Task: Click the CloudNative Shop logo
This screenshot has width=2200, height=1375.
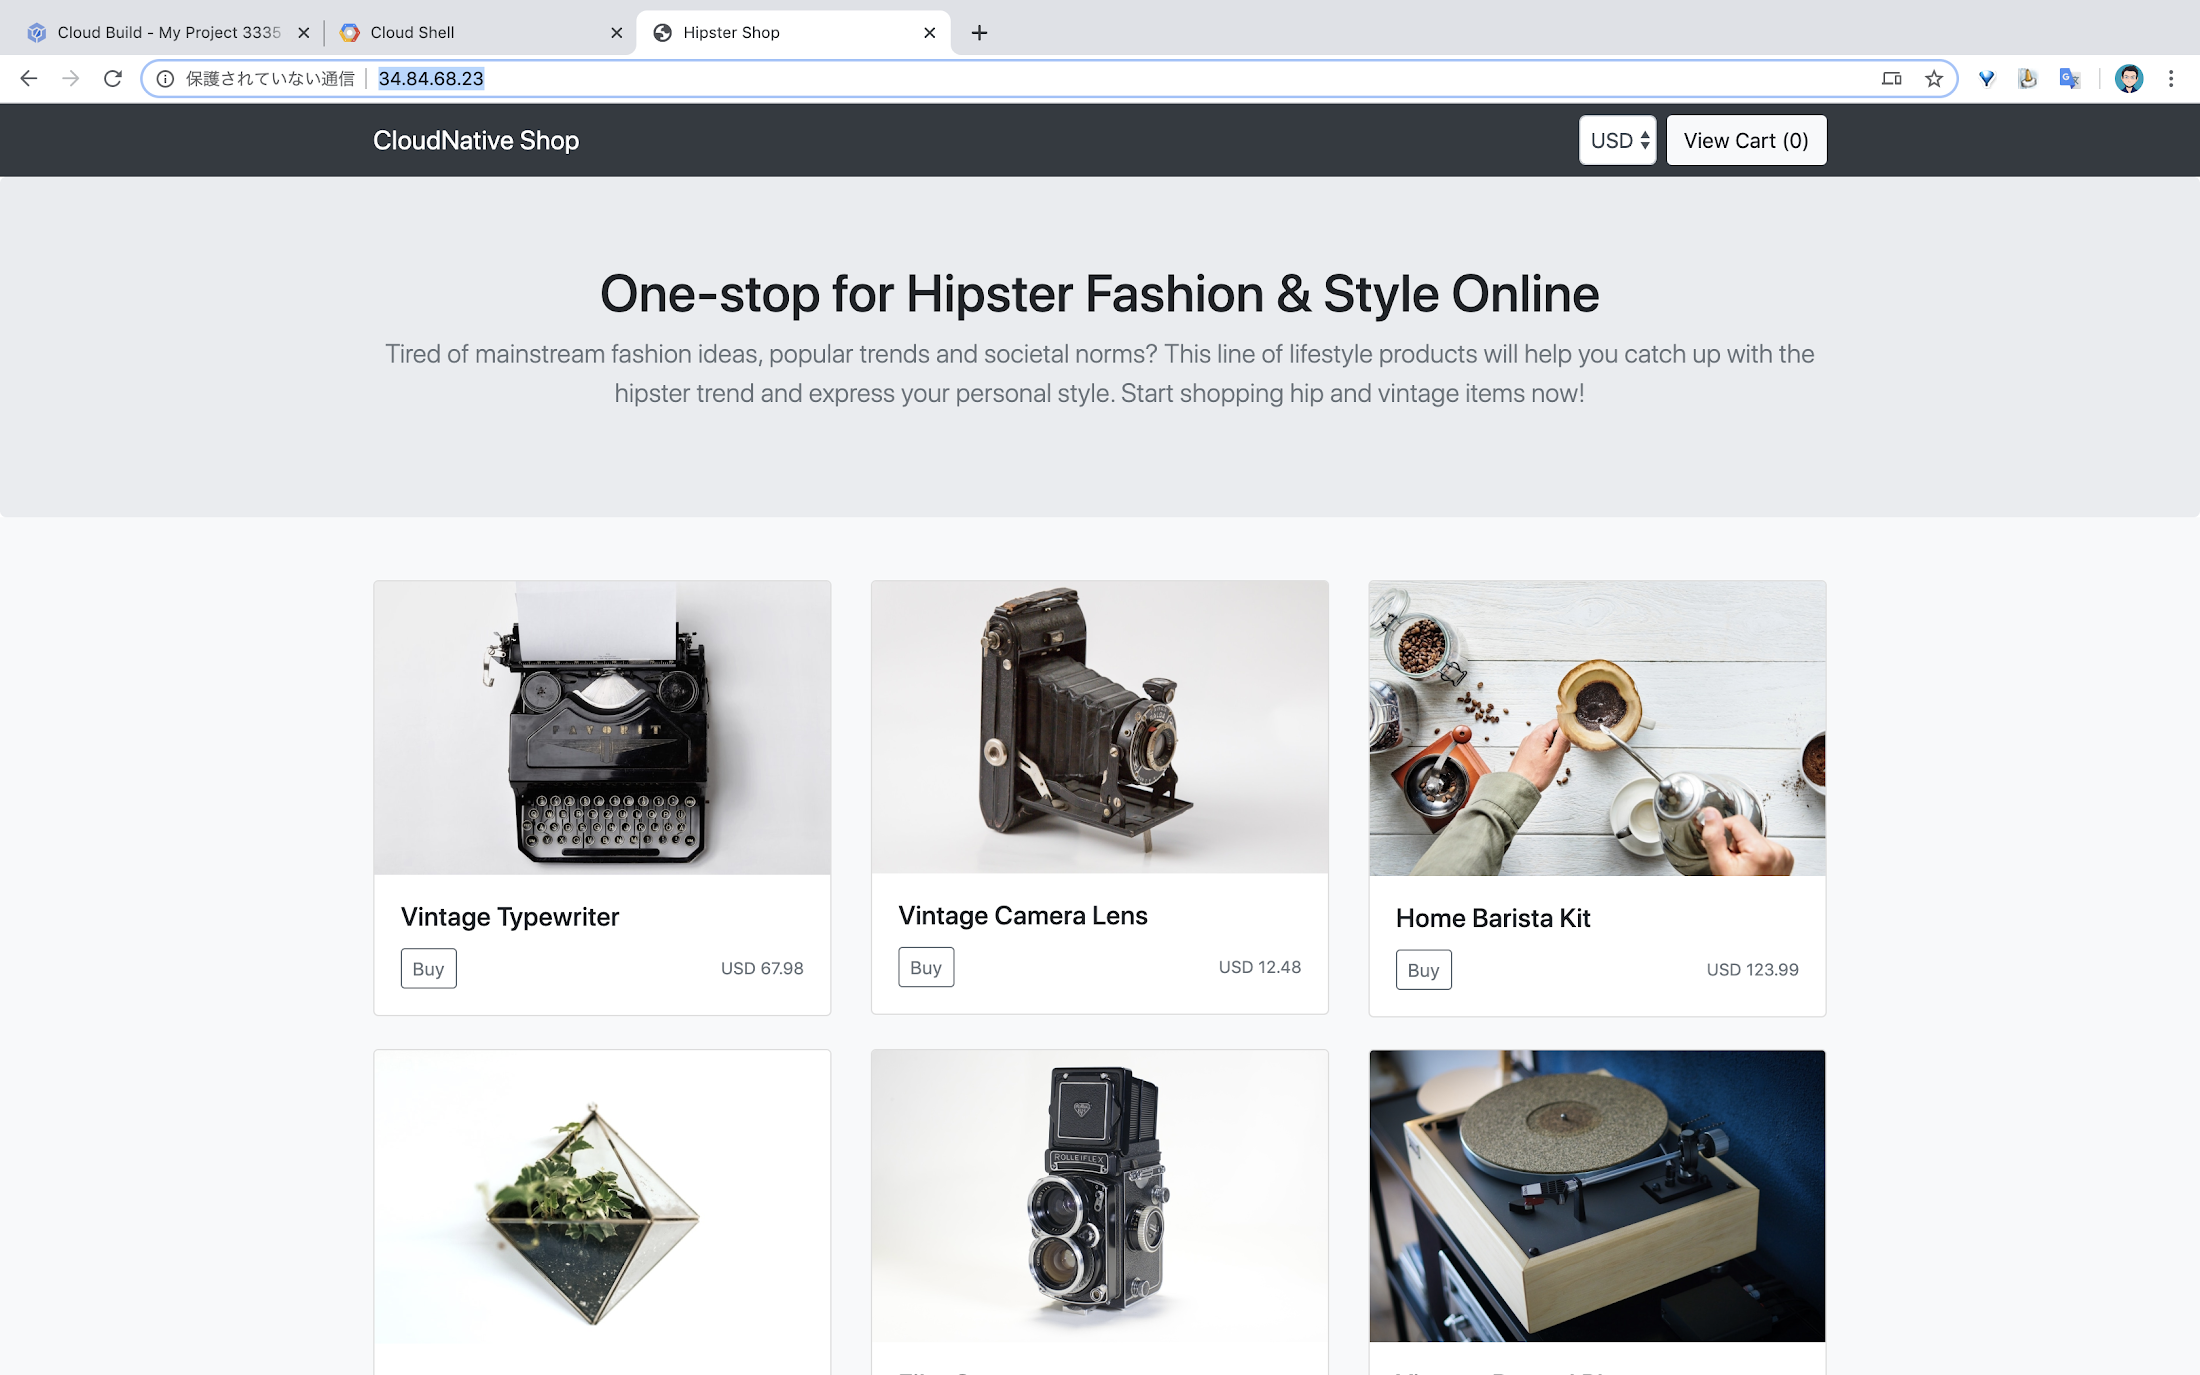Action: click(x=475, y=139)
